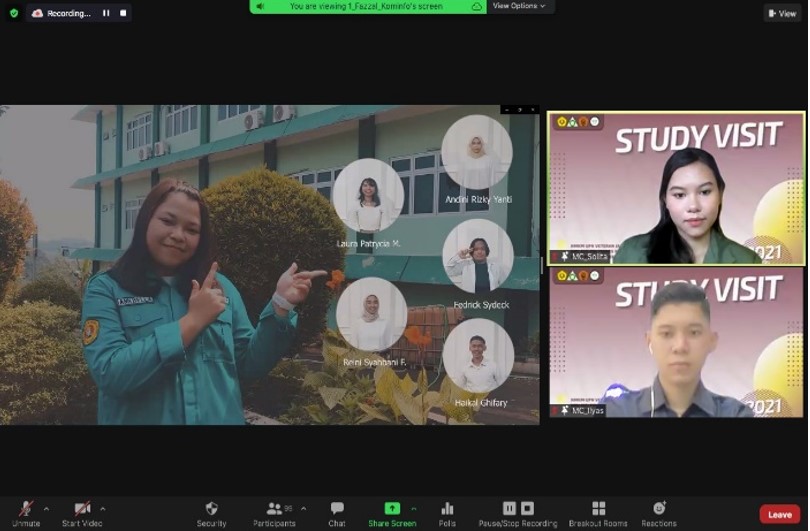Viewport: 810px width, 531px height.
Task: Expand share screen options arrow
Action: (414, 509)
